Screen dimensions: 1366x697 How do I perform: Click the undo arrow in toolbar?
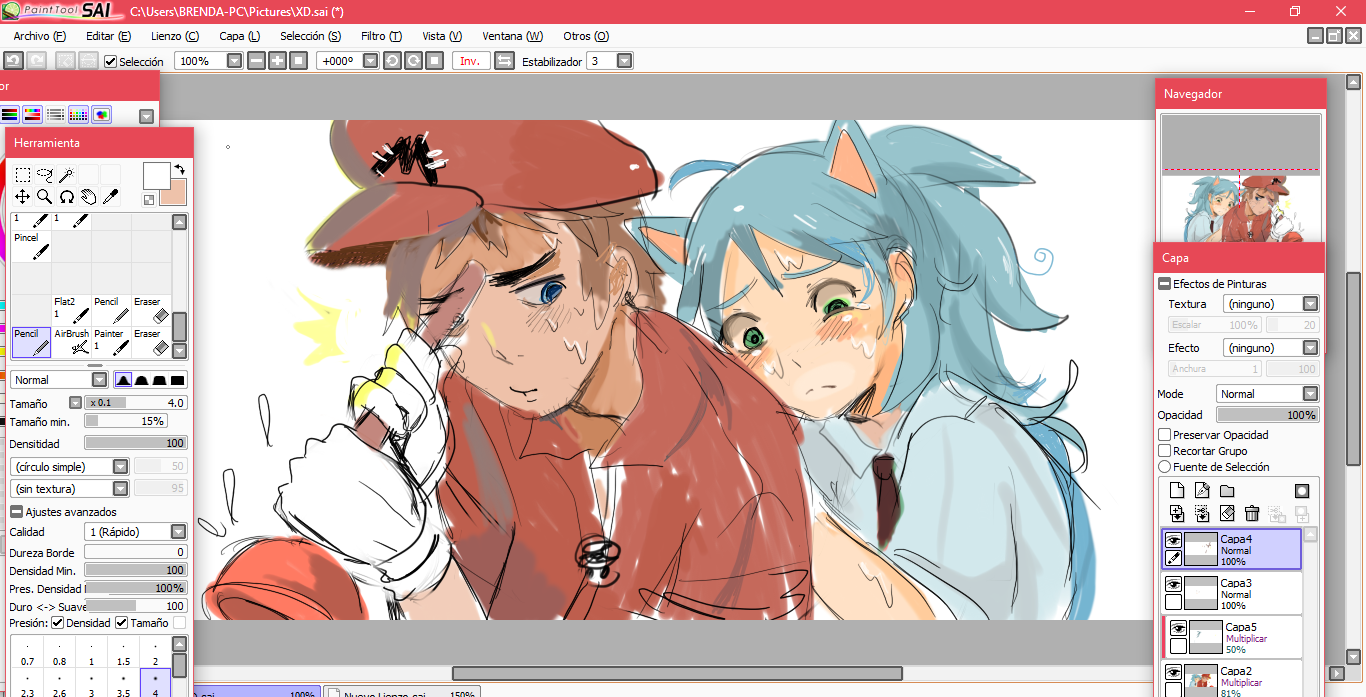pos(13,61)
